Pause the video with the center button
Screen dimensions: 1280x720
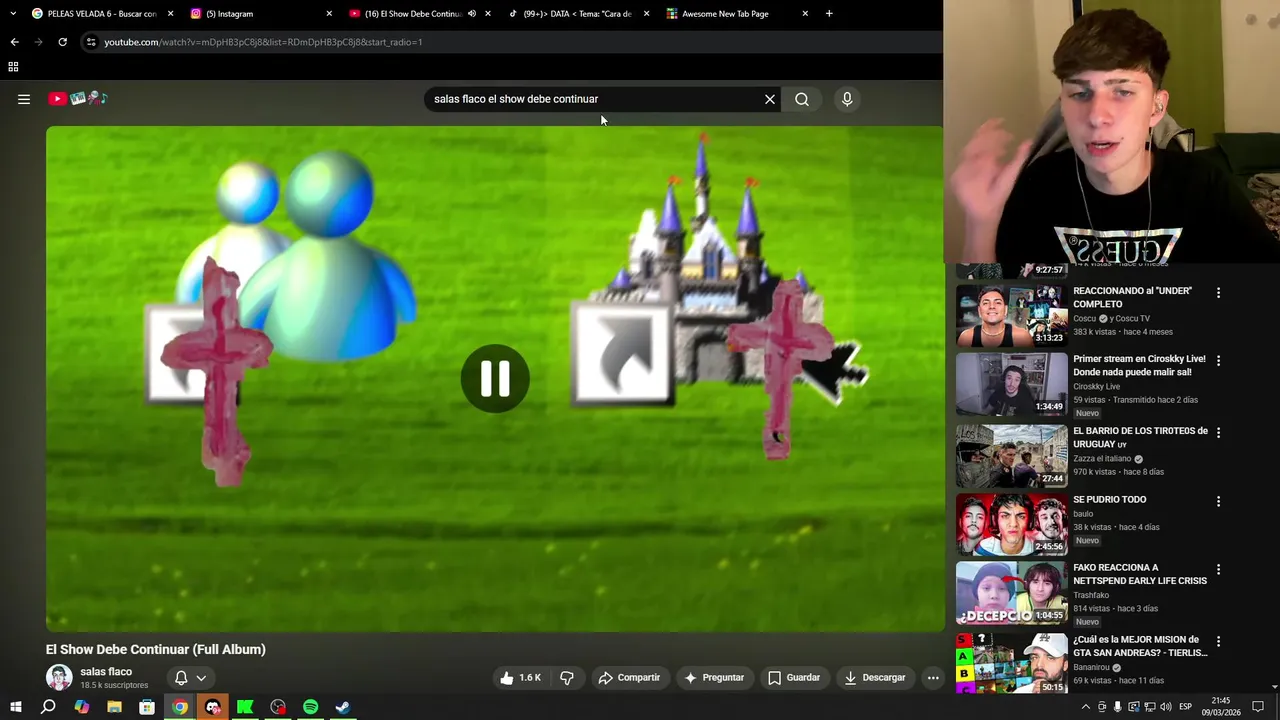tap(495, 379)
